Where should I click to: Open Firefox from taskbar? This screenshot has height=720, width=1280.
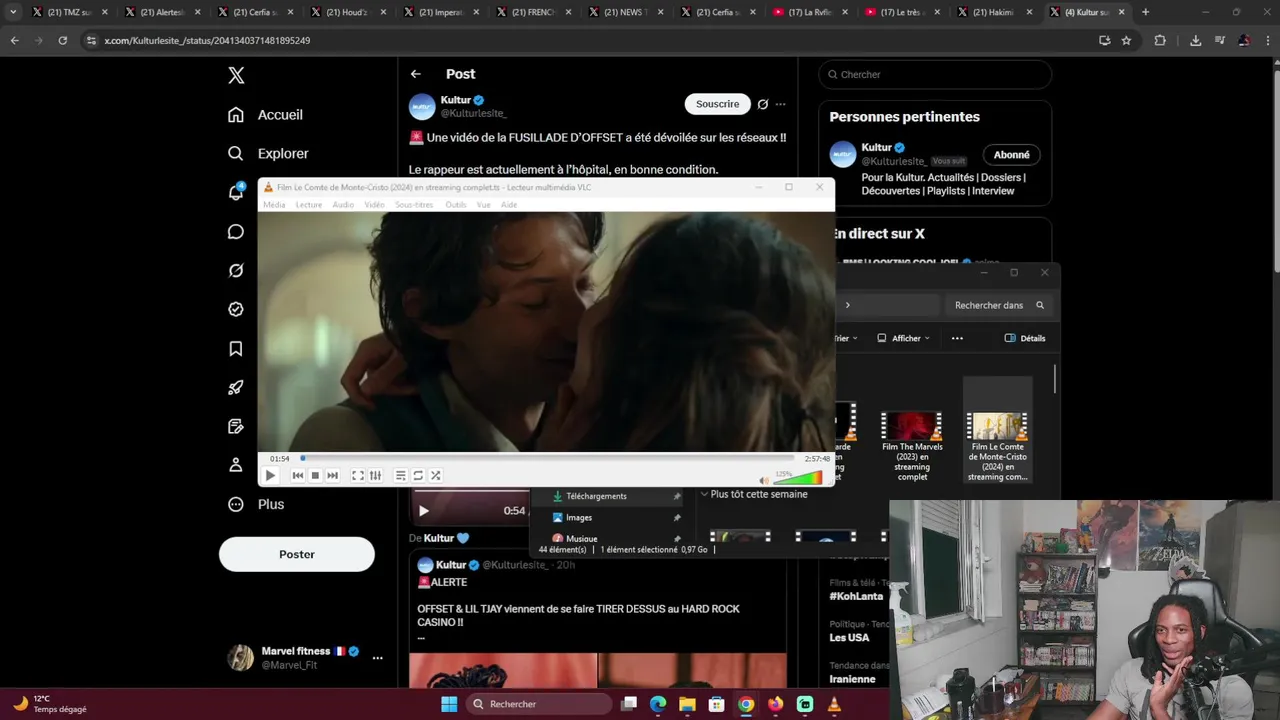coord(776,704)
